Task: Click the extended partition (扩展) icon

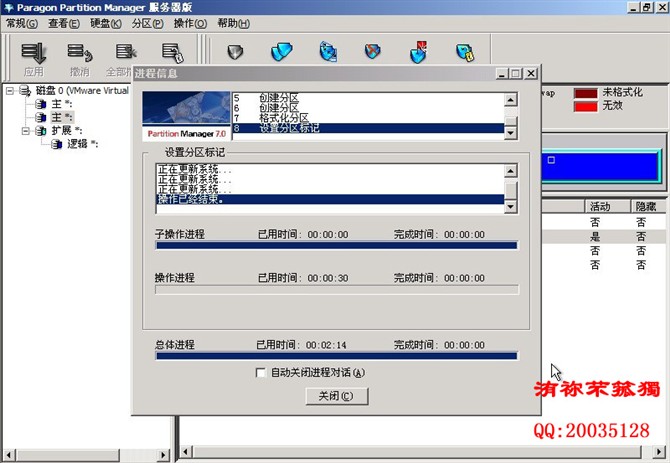Action: tap(41, 130)
